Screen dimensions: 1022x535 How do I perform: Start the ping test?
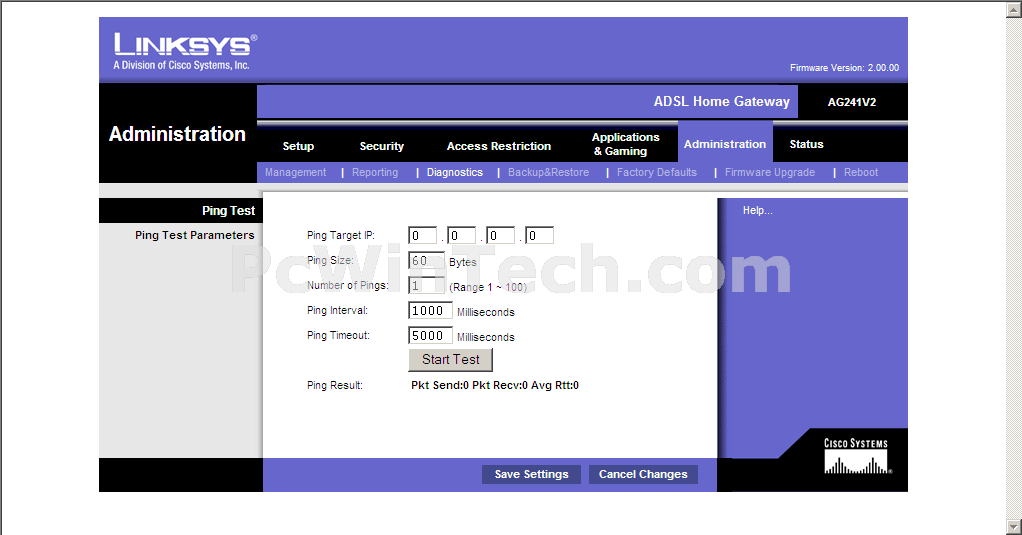(450, 360)
